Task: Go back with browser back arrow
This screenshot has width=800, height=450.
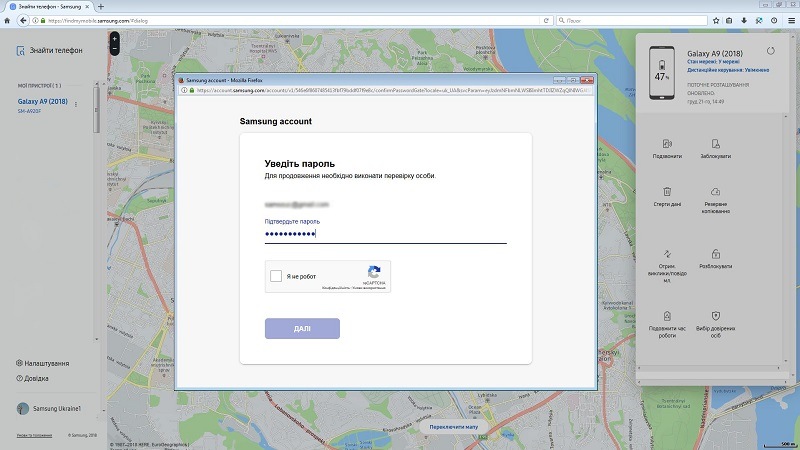Action: click(22, 20)
